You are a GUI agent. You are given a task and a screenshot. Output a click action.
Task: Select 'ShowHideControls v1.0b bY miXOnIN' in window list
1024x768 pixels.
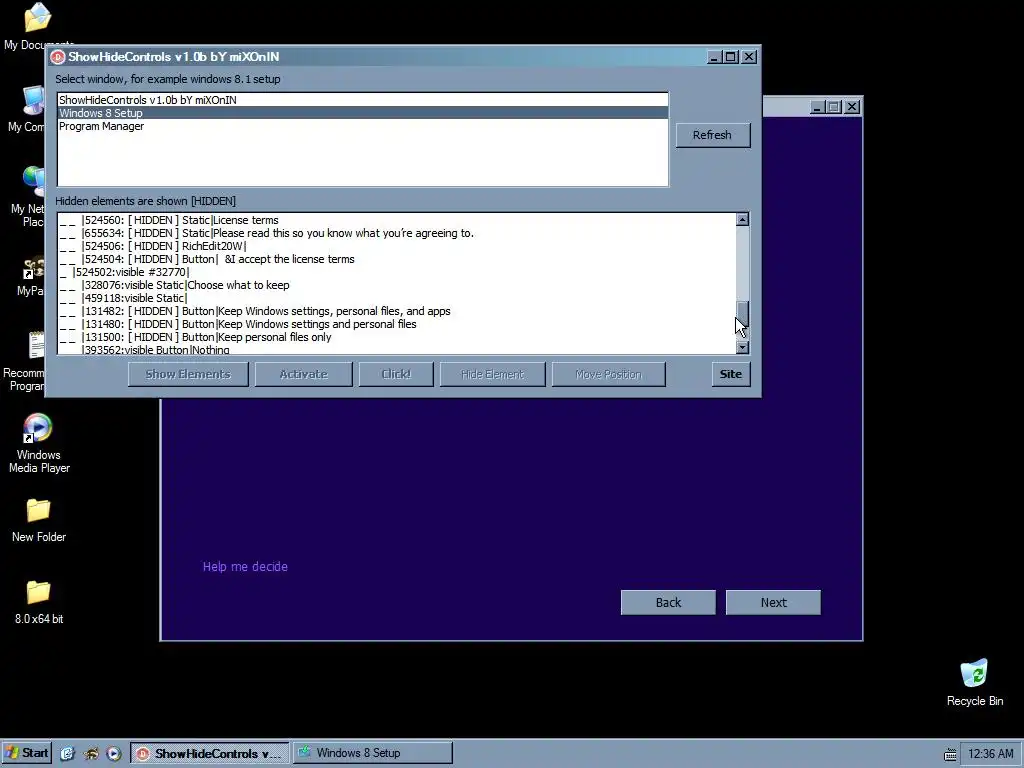coord(362,100)
